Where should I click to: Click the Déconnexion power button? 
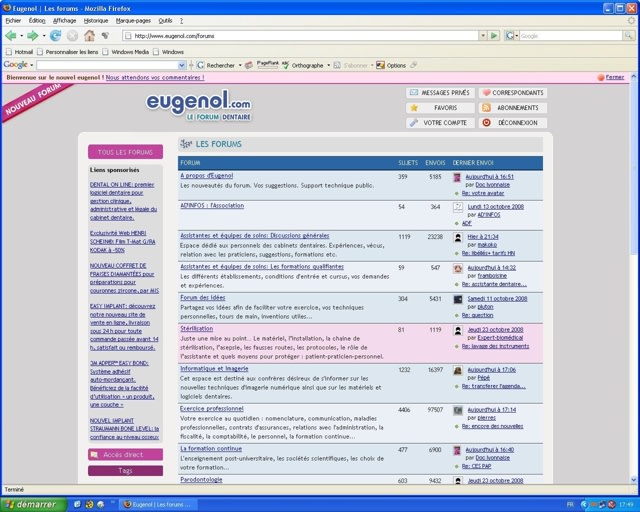click(511, 123)
